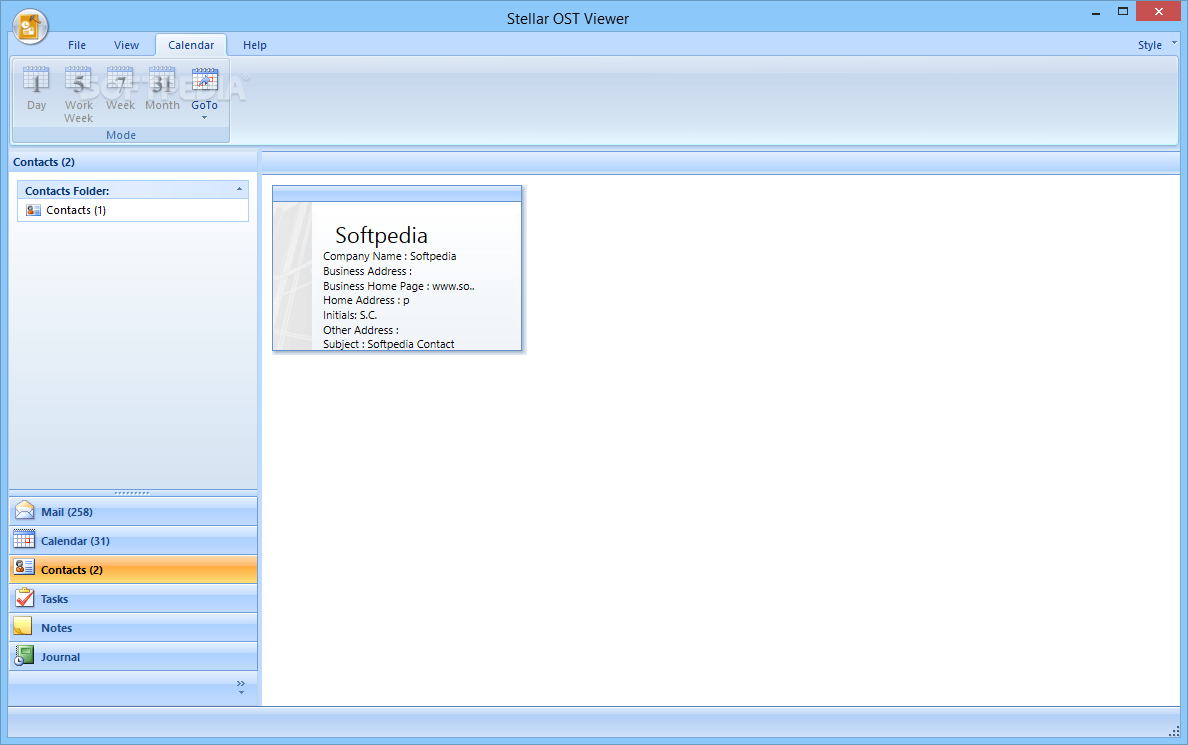The height and width of the screenshot is (745, 1188).
Task: Click the Softpedia contact card header bar
Action: pyautogui.click(x=397, y=194)
